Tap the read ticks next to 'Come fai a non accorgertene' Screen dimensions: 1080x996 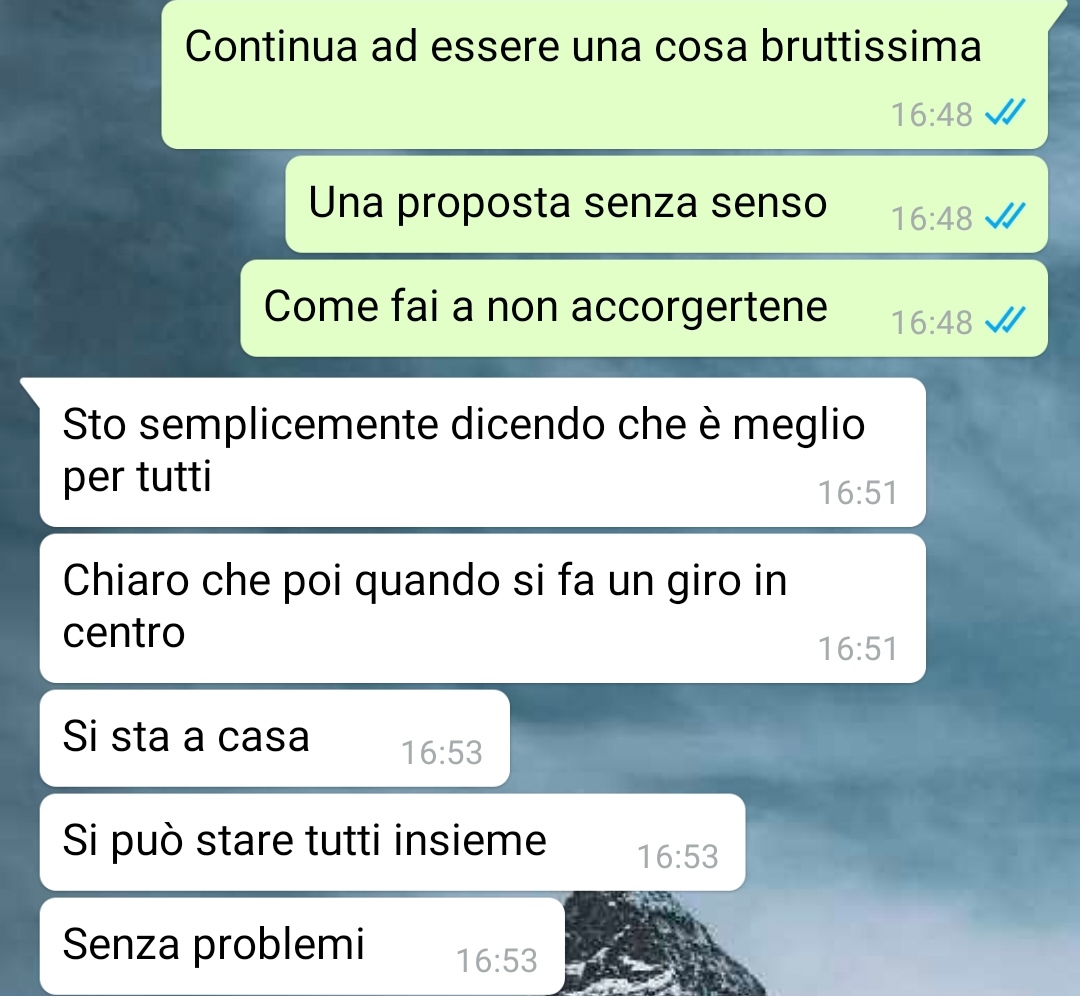(x=1005, y=321)
